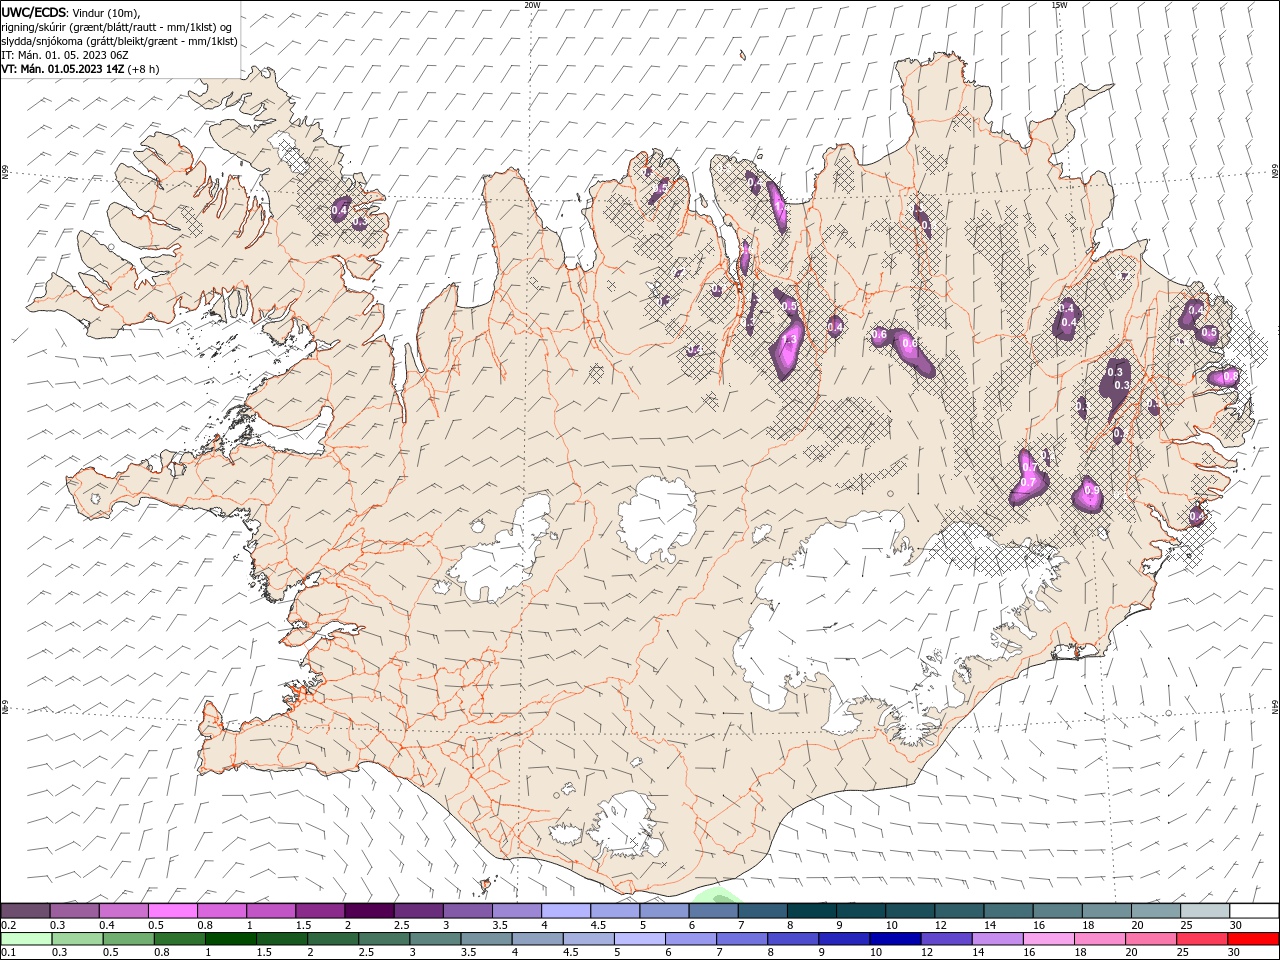The width and height of the screenshot is (1280, 960).
Task: Pick the lavender 4 swatch in the top scale
Action: click(566, 911)
